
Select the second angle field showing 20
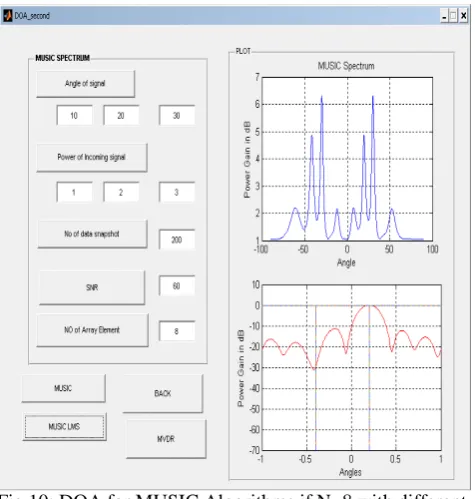click(x=121, y=116)
